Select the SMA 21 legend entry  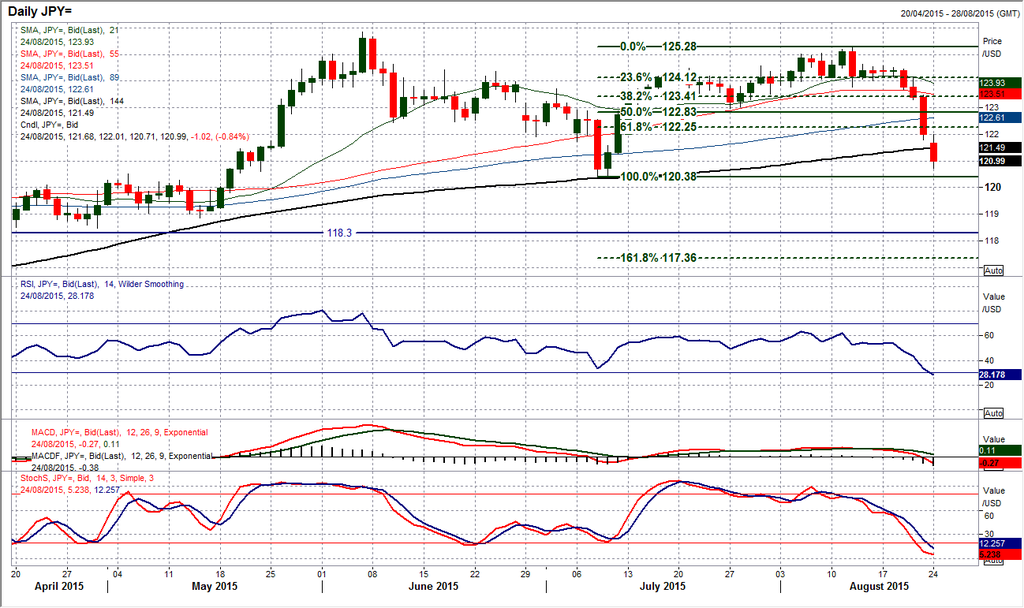pos(69,30)
